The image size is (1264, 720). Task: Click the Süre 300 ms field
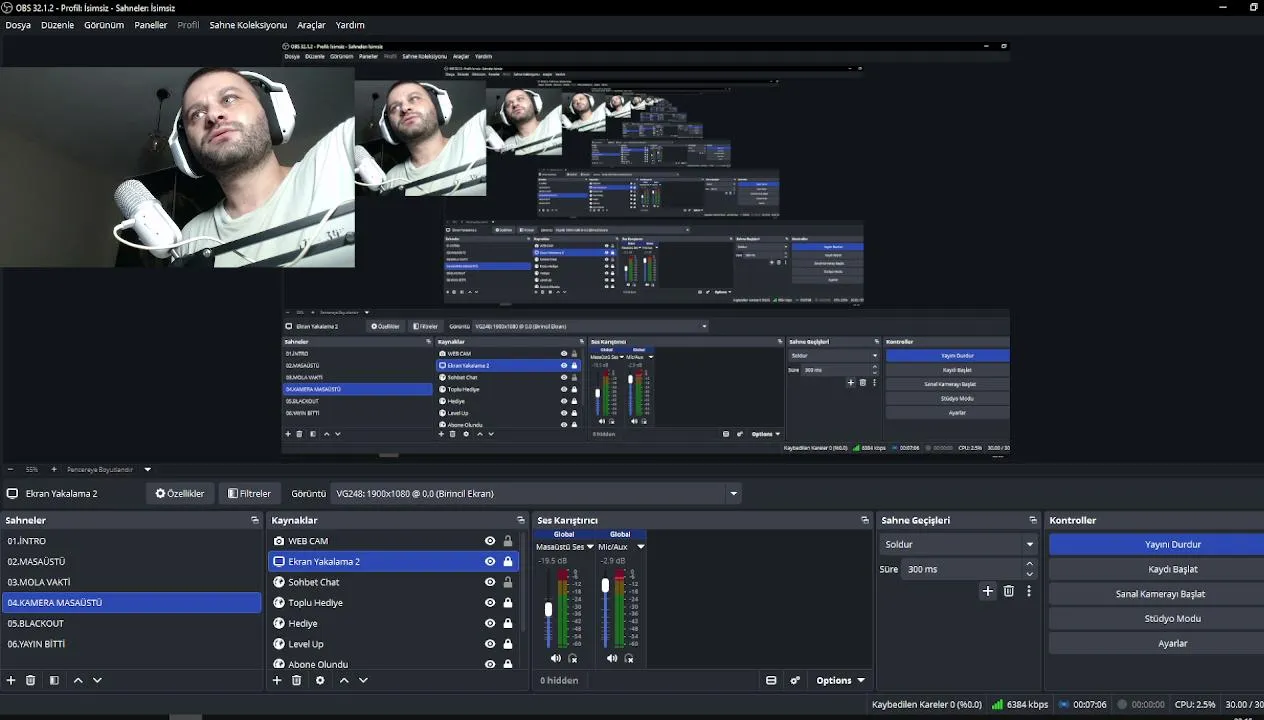click(962, 569)
